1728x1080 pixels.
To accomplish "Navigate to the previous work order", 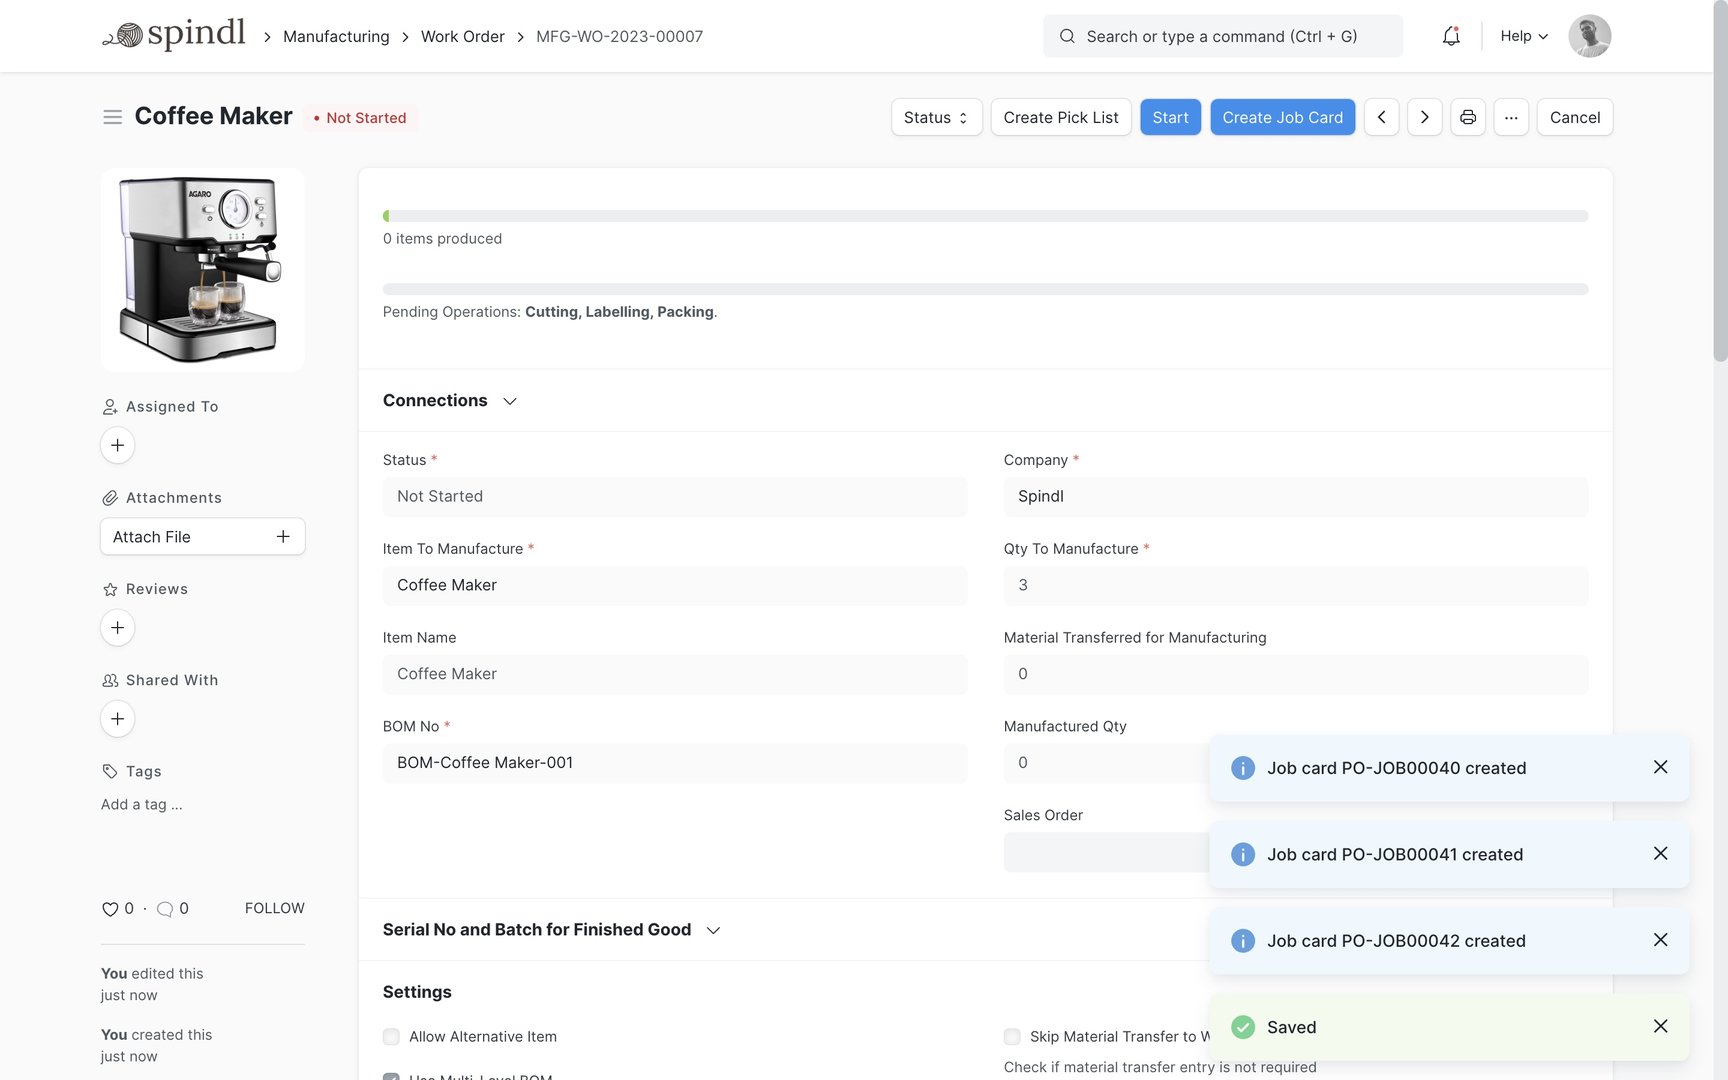I will (x=1381, y=117).
